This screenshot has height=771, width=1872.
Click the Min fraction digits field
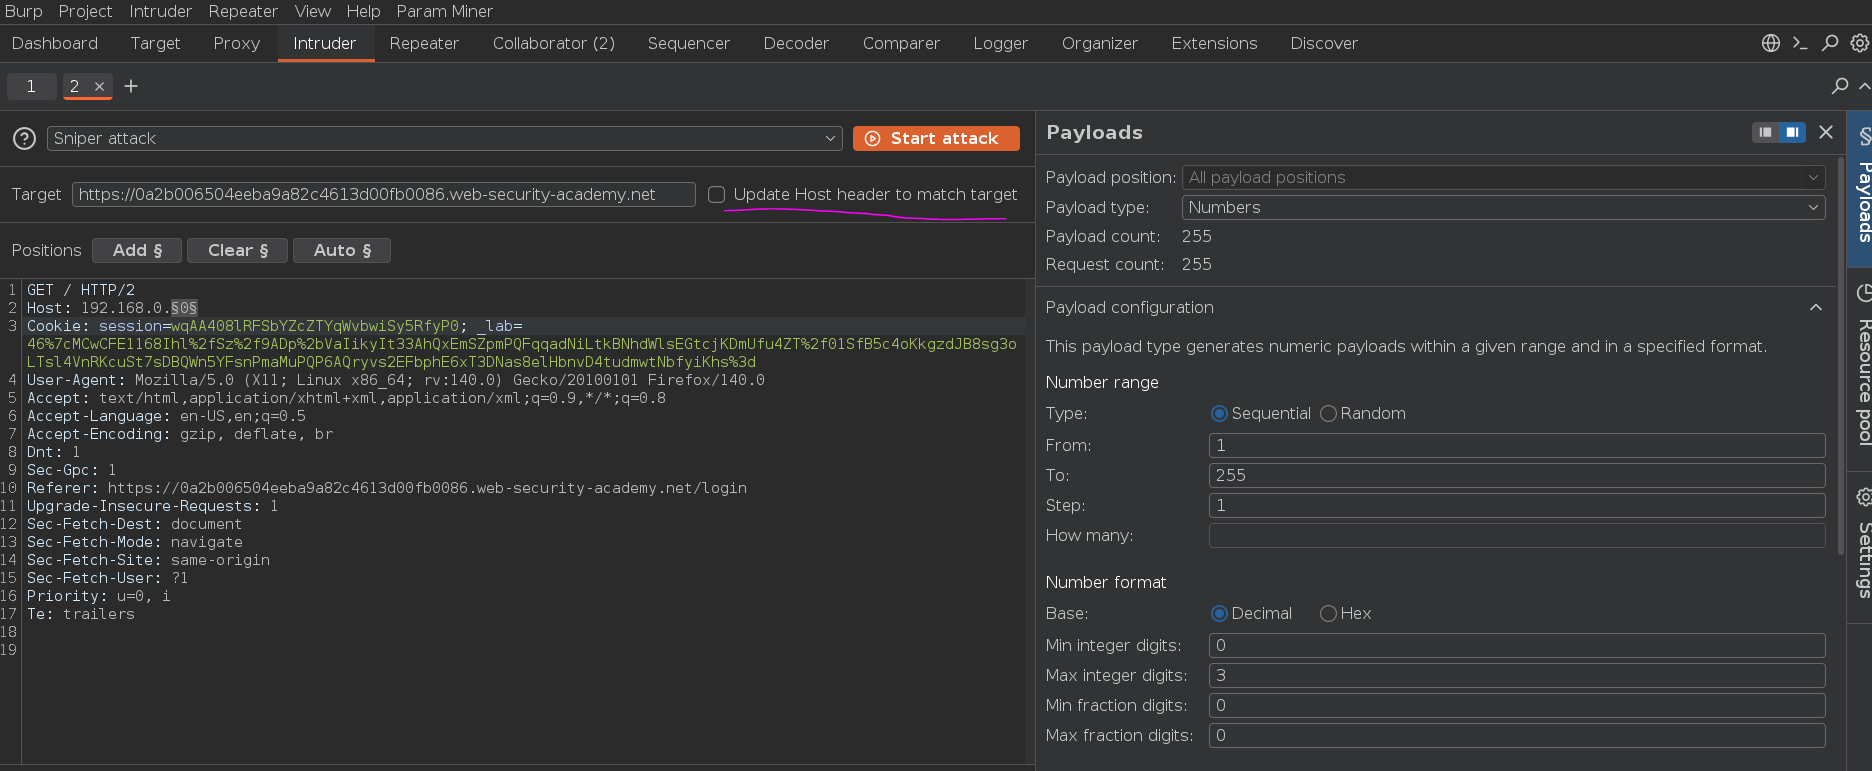point(1517,705)
